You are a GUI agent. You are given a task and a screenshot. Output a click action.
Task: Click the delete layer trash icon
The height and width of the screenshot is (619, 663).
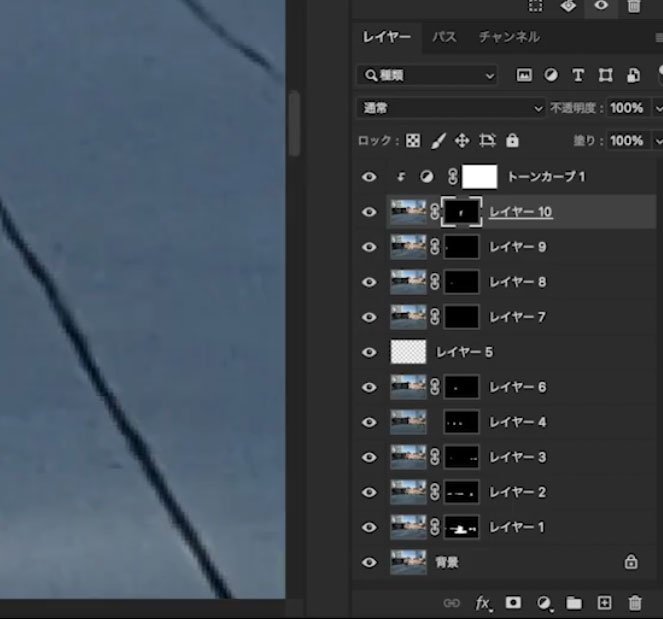click(634, 603)
